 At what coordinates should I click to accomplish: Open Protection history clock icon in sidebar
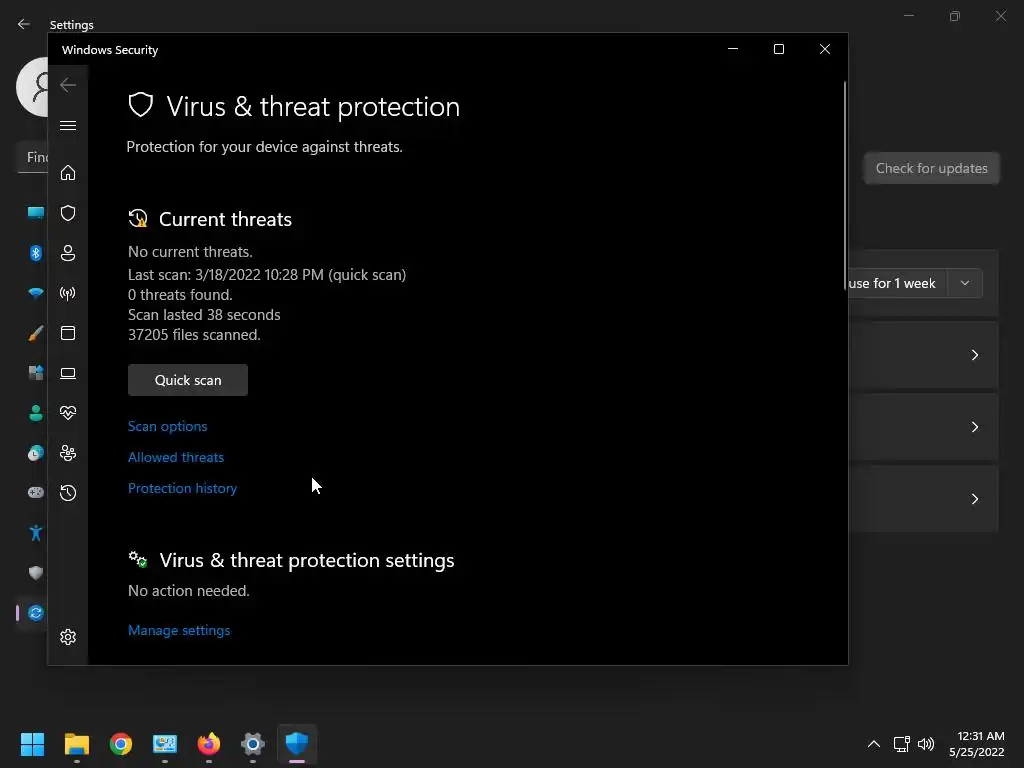click(x=68, y=492)
